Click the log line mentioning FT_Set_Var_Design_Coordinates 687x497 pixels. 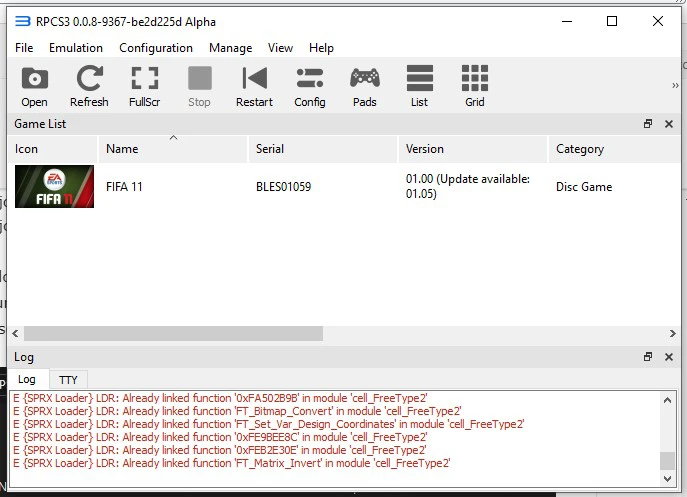point(269,424)
